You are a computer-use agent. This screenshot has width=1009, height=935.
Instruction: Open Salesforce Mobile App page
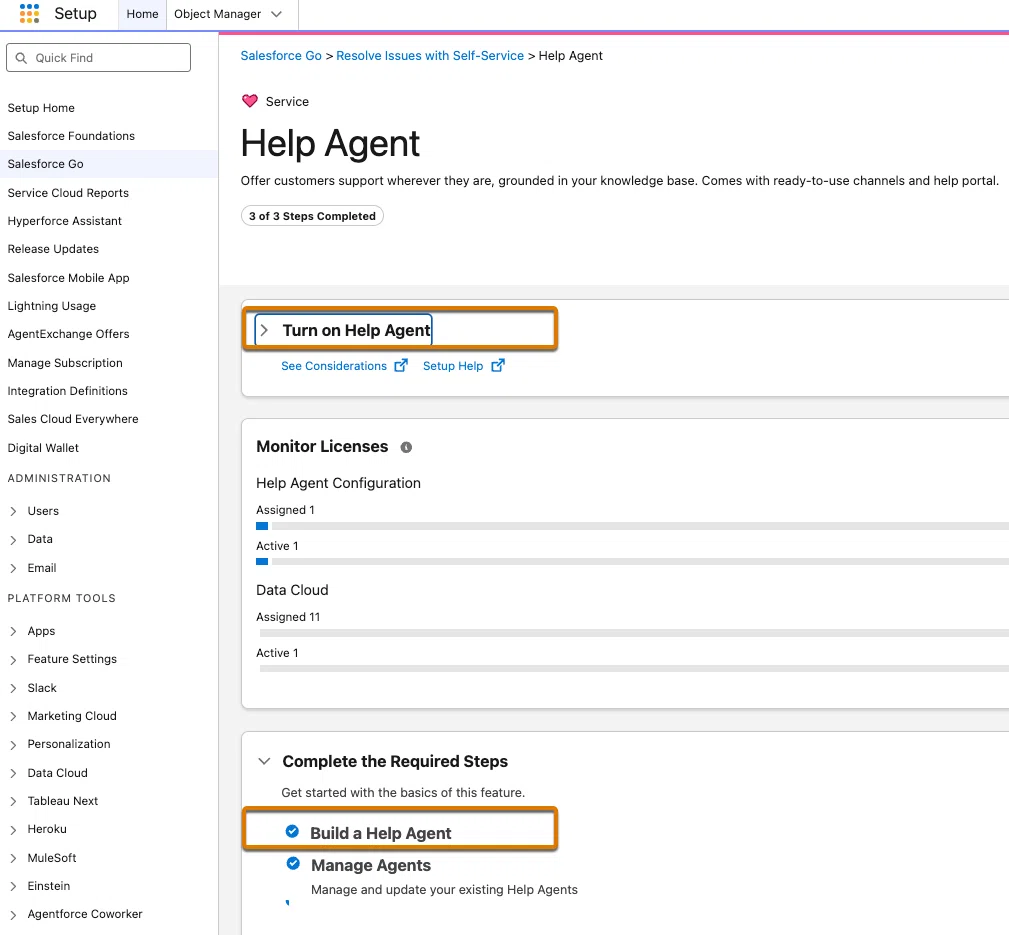pyautogui.click(x=68, y=278)
